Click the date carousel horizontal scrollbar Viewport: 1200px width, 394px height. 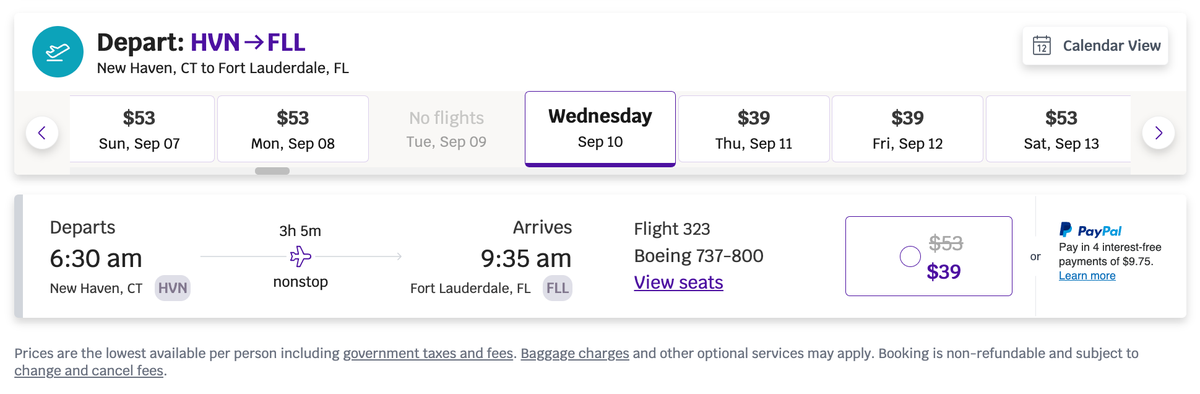point(272,171)
